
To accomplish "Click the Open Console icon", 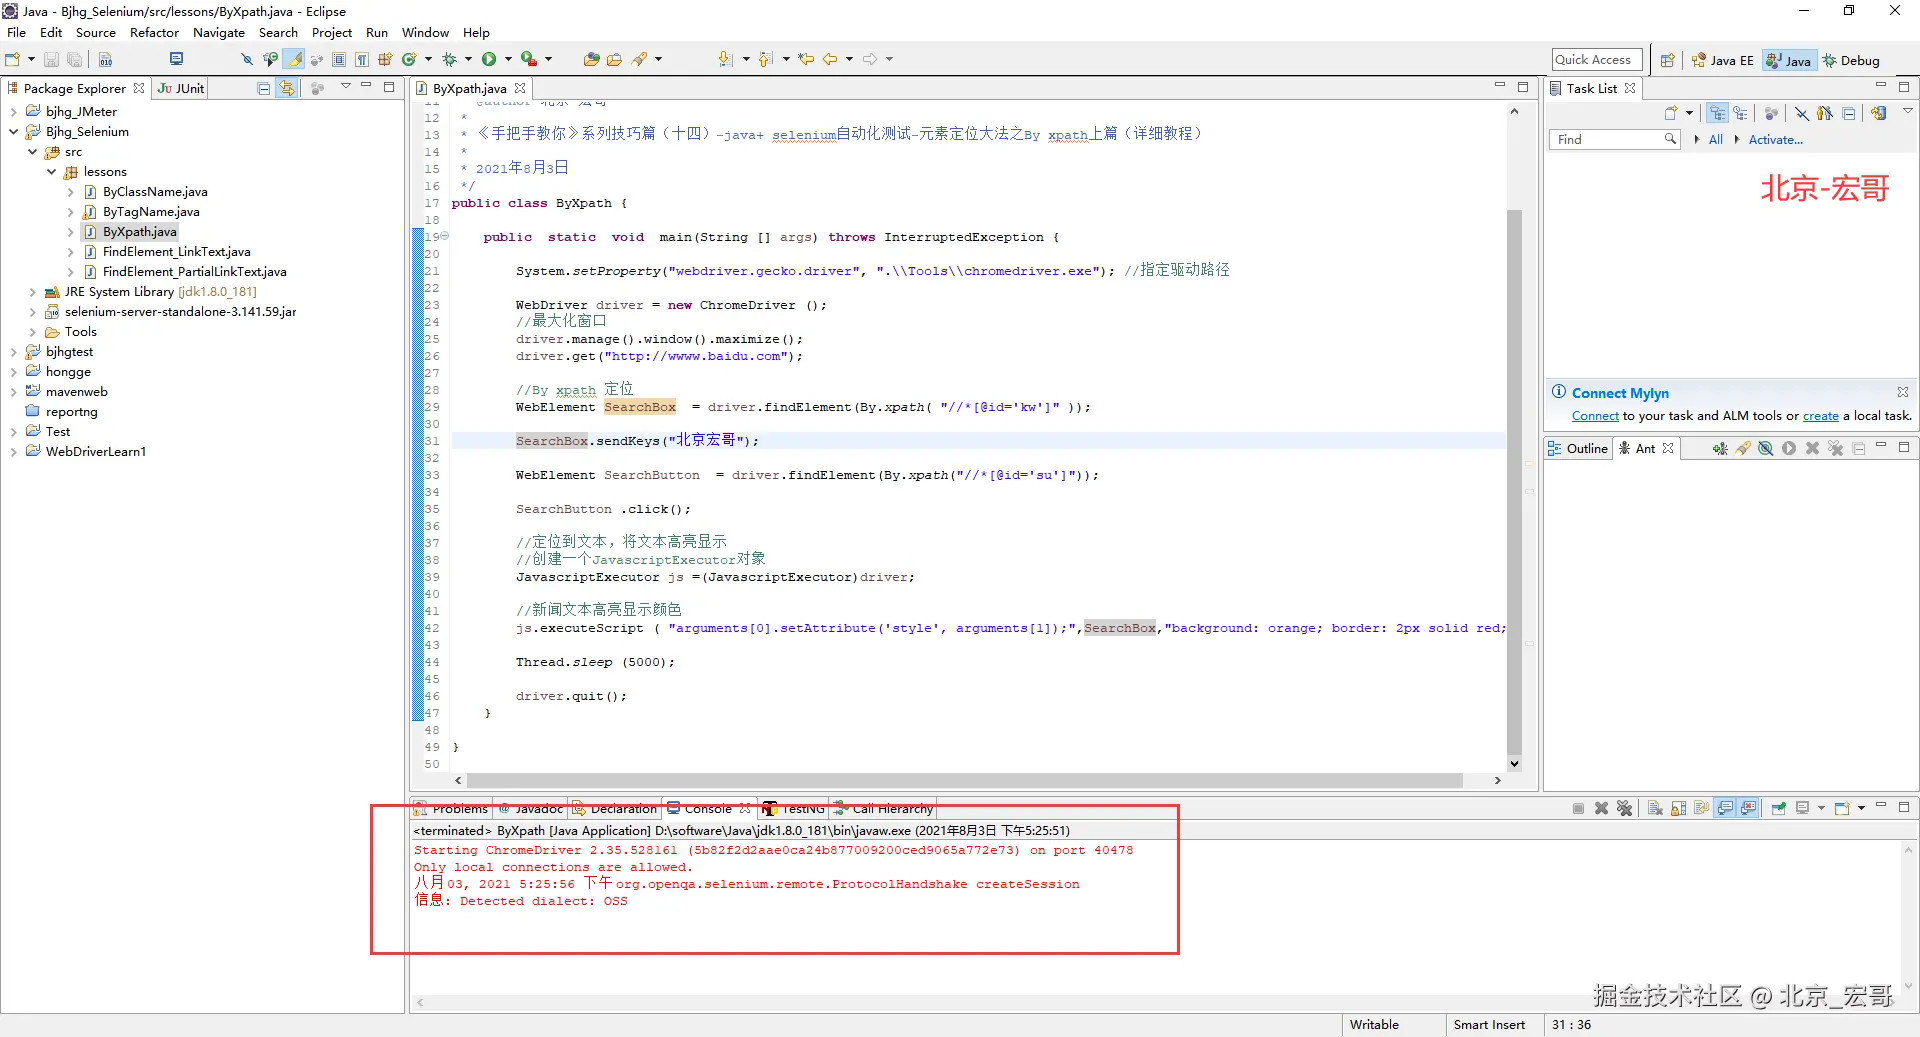I will click(1842, 808).
